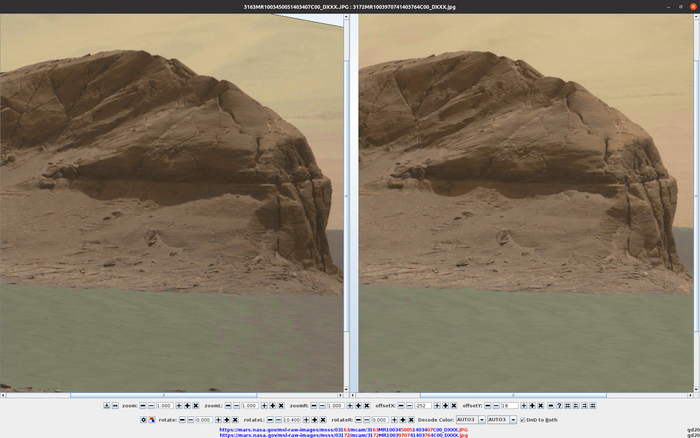Click the thin minus button for zoomR
700x438 pixels.
click(322, 405)
